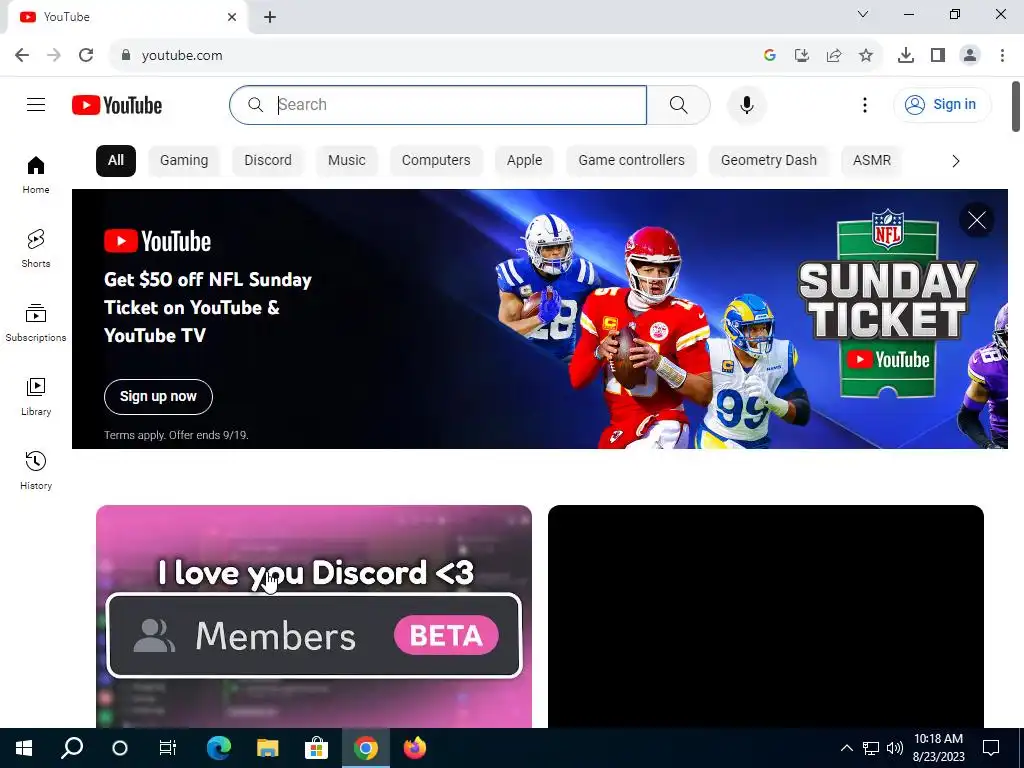The width and height of the screenshot is (1024, 768).
Task: Reload the YouTube page
Action: pyautogui.click(x=86, y=55)
